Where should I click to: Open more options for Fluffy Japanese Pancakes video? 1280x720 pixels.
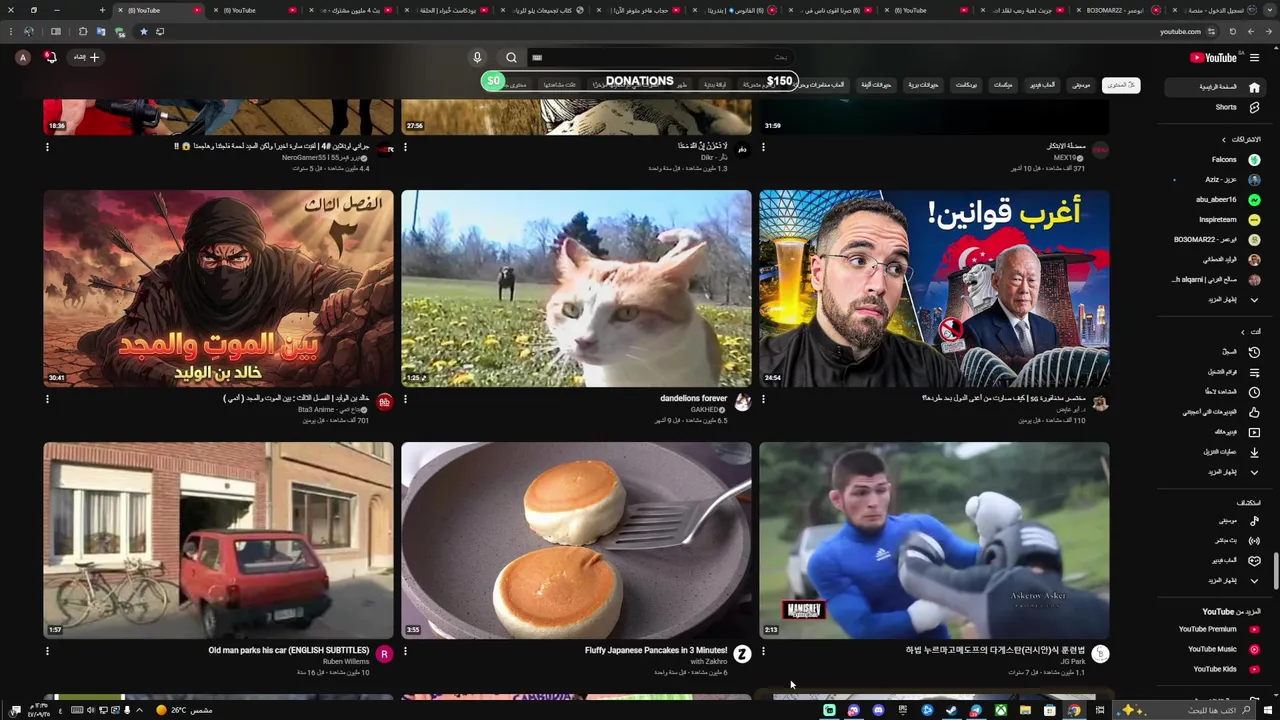click(405, 651)
